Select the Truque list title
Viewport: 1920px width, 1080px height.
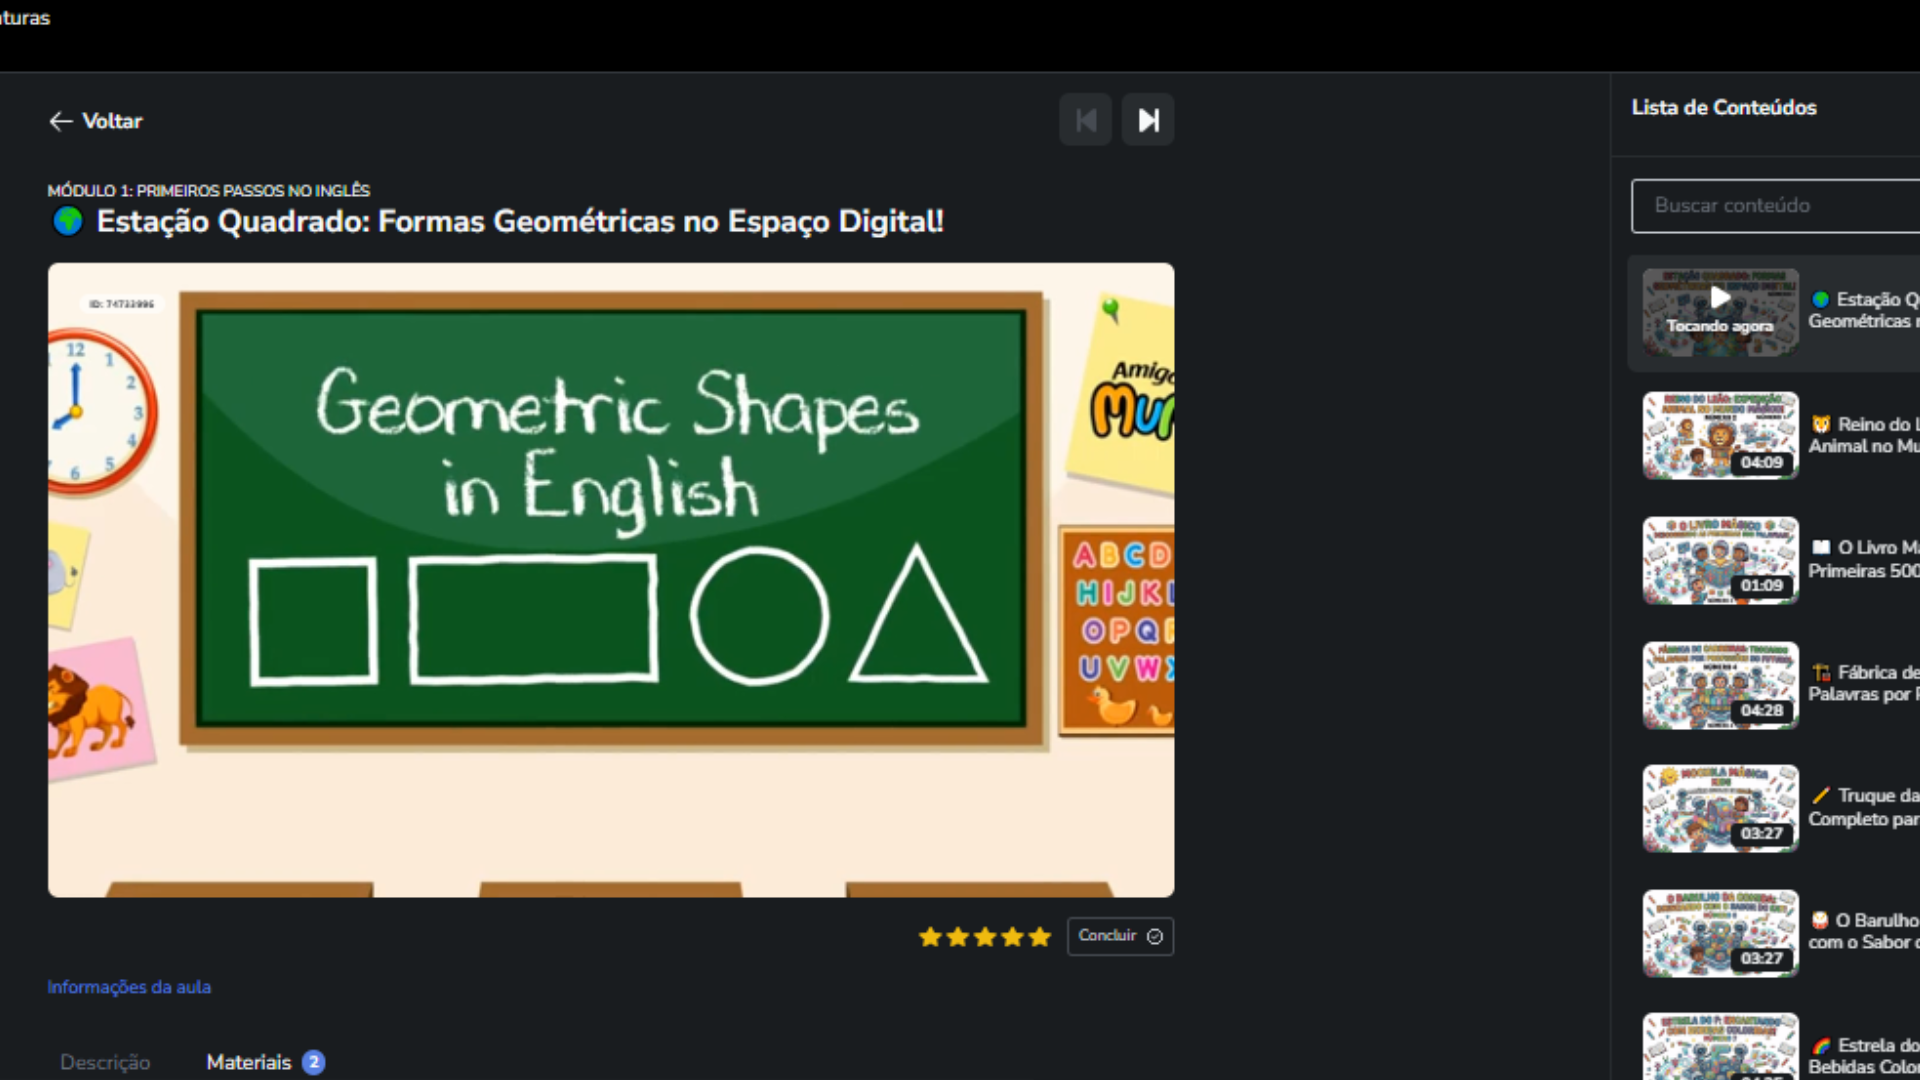pyautogui.click(x=1864, y=807)
